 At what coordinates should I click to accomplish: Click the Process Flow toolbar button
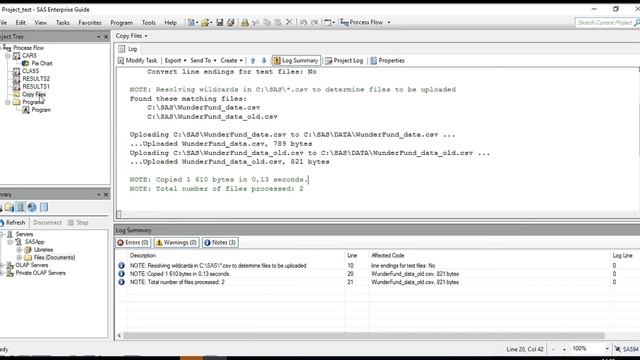tap(362, 22)
